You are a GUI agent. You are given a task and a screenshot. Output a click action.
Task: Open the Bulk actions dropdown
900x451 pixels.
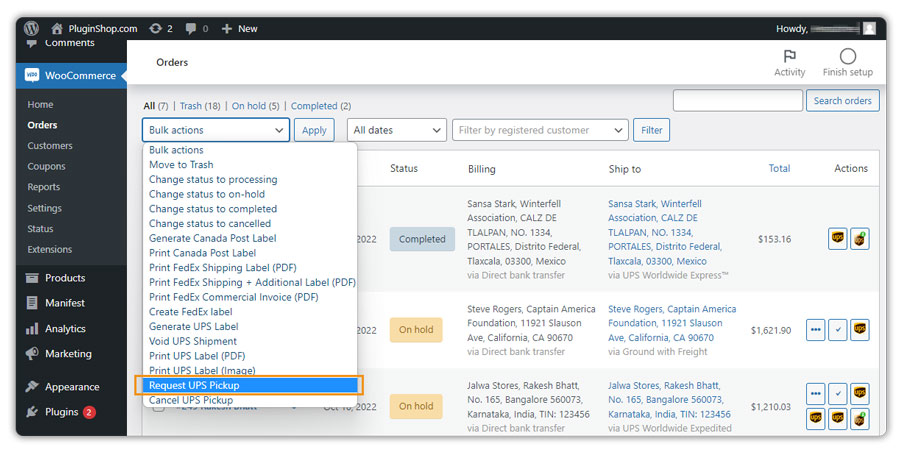[216, 130]
